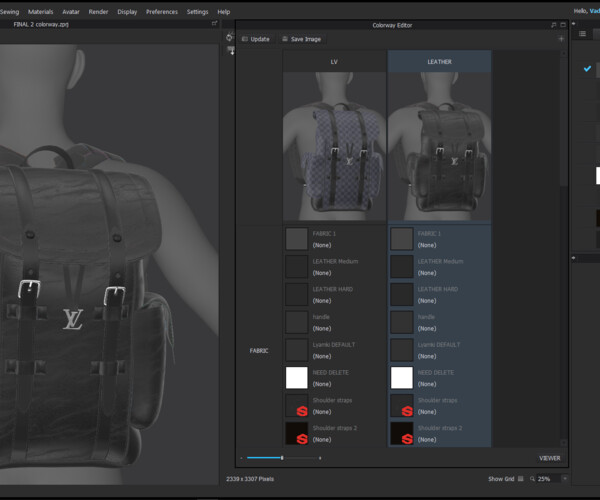Adjust the colorway thumbnail size slider

(x=282, y=458)
